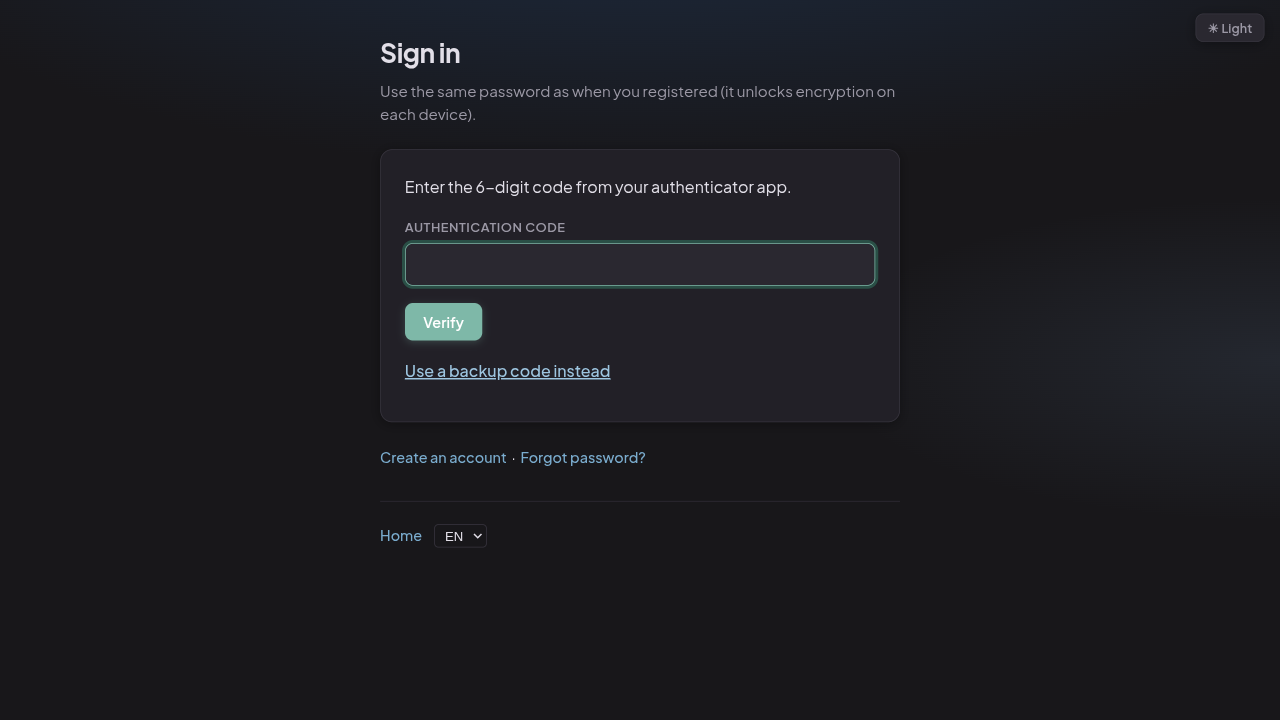Screen dimensions: 1280x720
Task: Click the AUTHENTICATION CODE label
Action: tap(484, 227)
